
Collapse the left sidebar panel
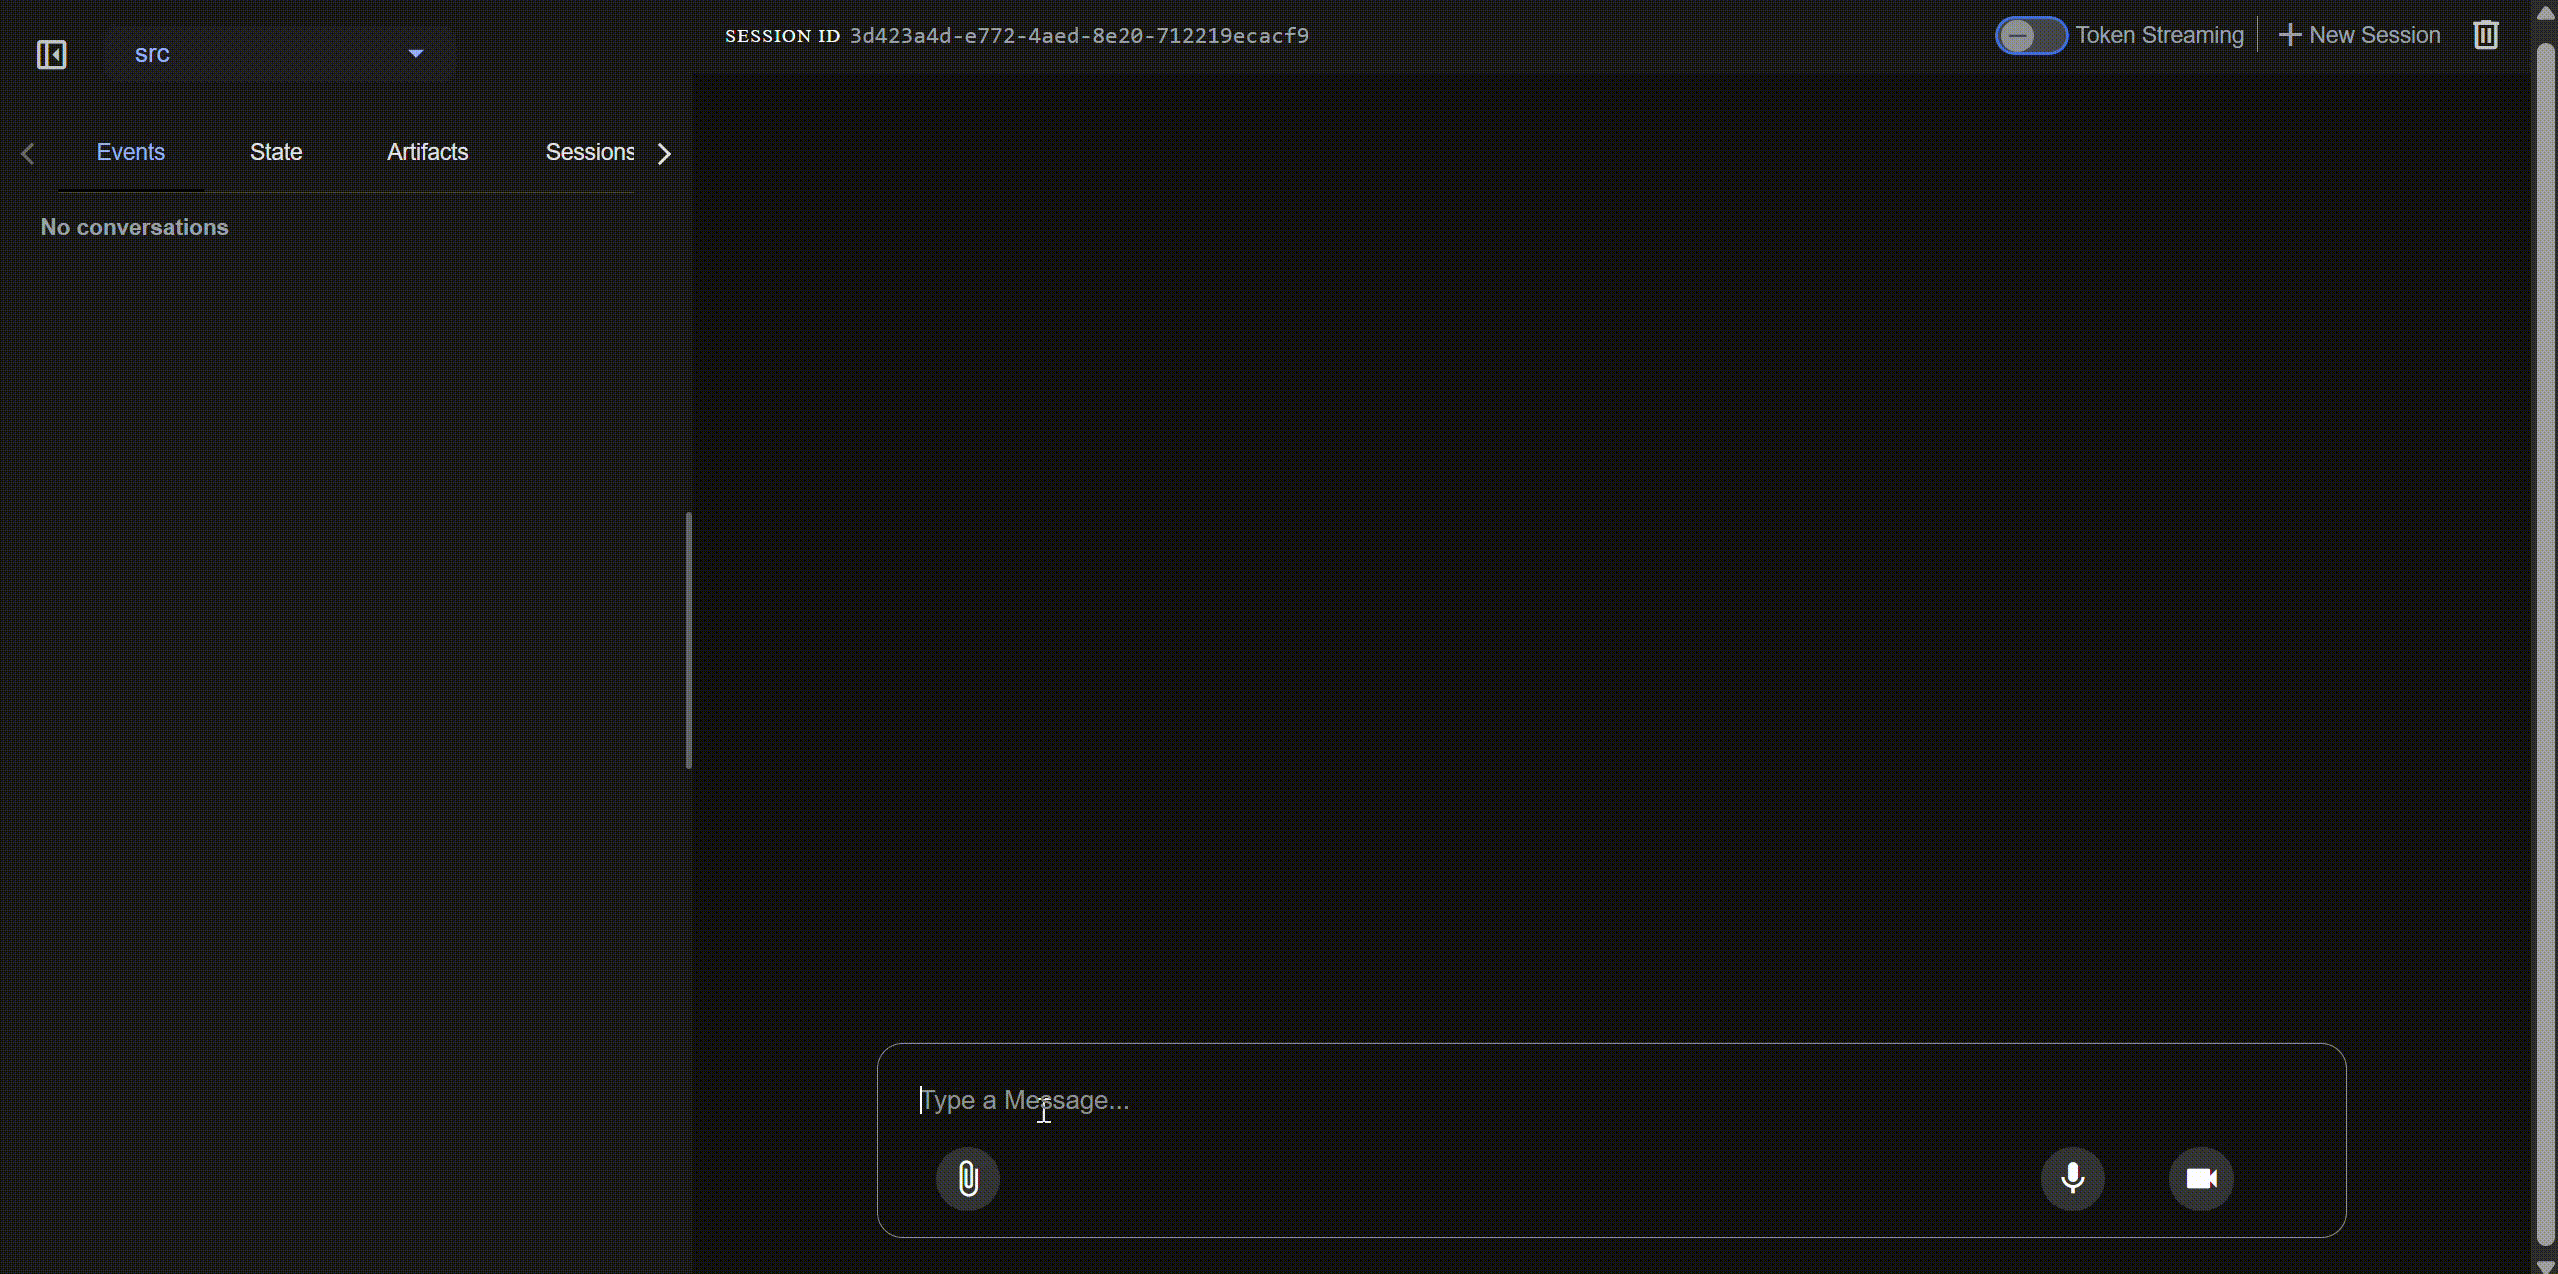tap(51, 54)
